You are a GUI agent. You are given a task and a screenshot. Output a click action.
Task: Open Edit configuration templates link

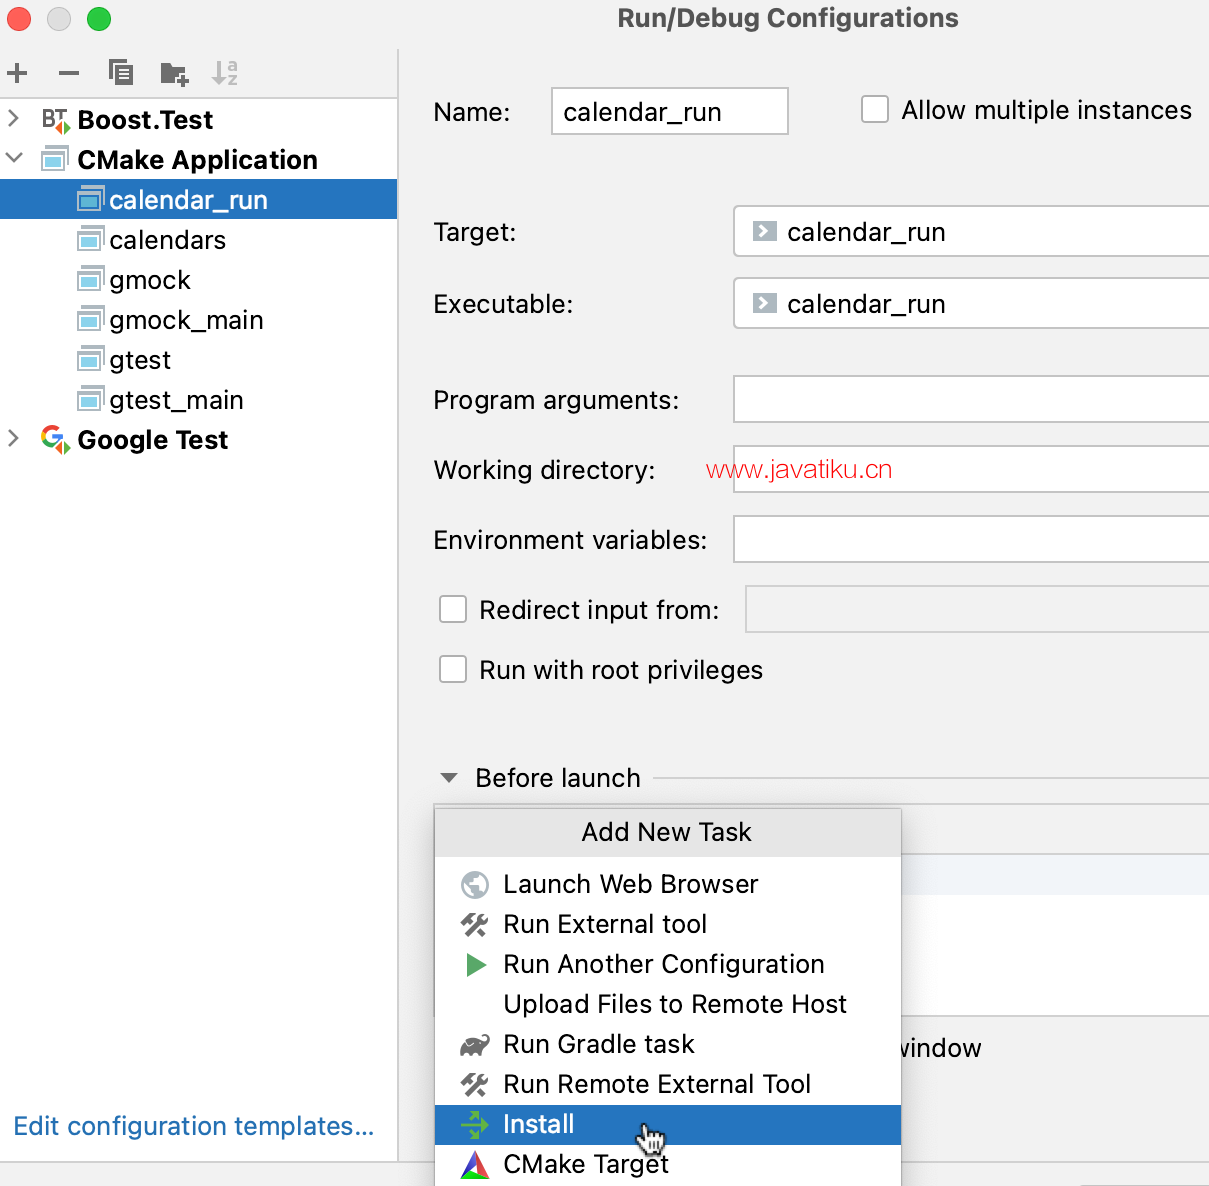click(x=194, y=1126)
